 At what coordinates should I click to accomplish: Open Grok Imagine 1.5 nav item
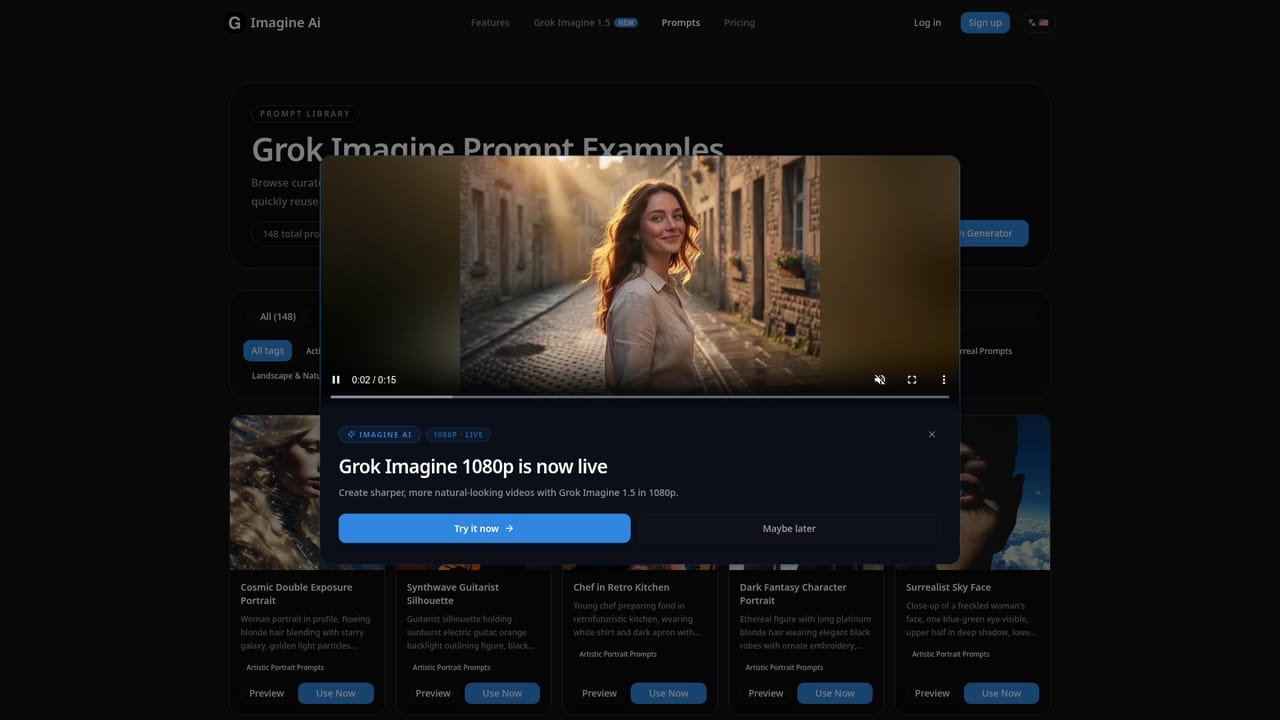point(585,22)
